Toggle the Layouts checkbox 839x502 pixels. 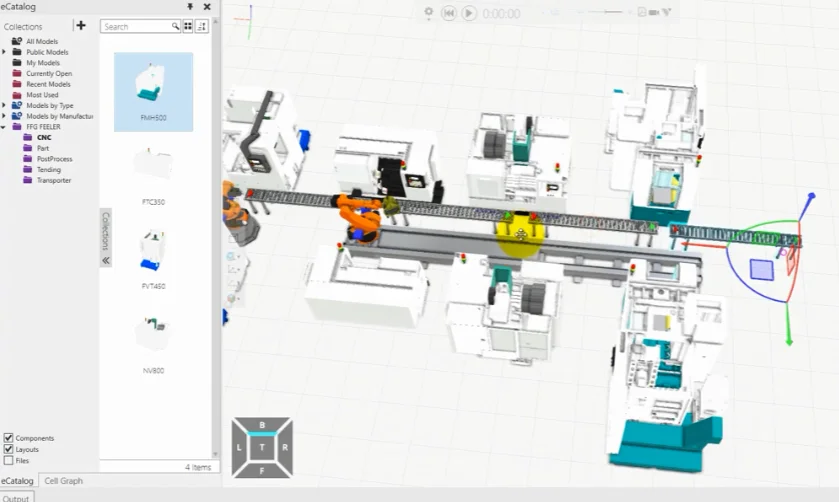9,449
